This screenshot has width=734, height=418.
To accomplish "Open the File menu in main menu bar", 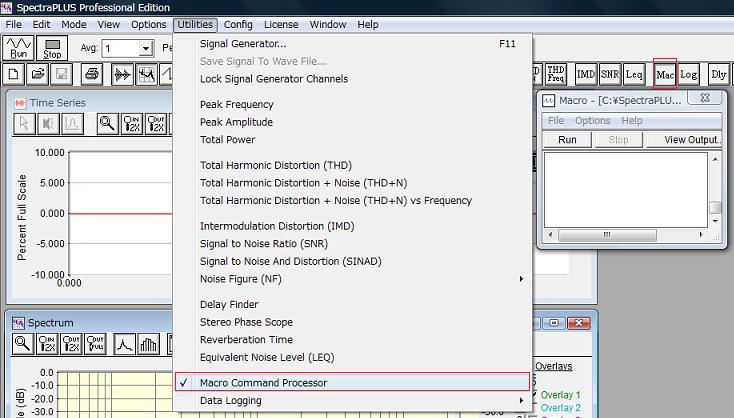I will (x=14, y=24).
